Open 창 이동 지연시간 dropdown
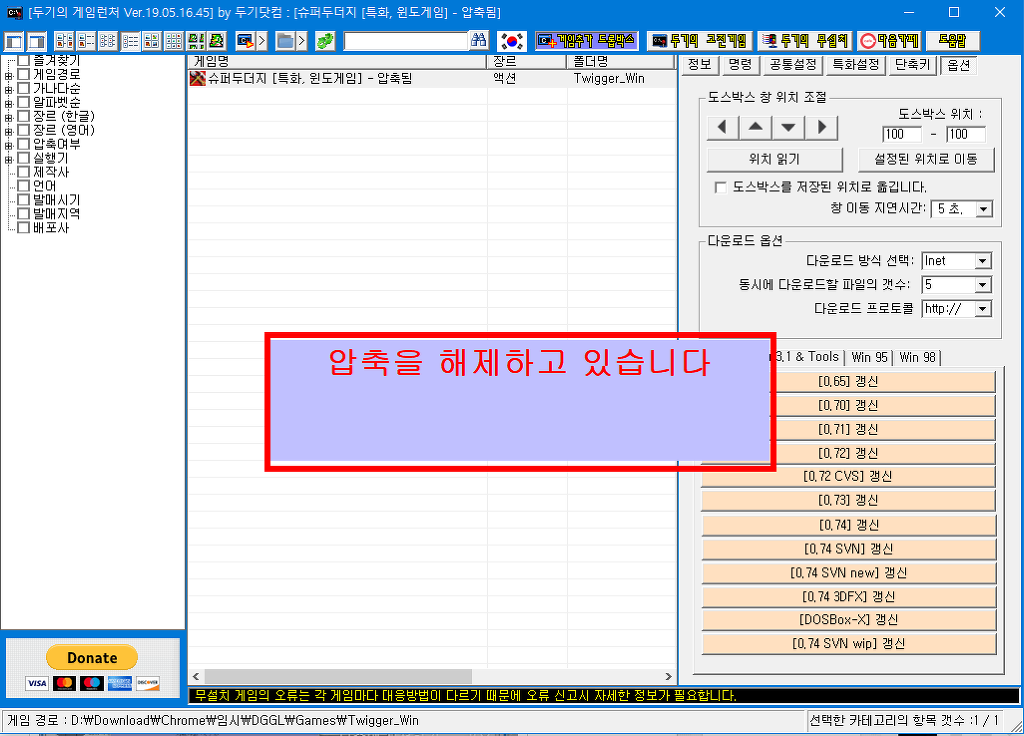This screenshot has height=736, width=1024. pos(984,209)
